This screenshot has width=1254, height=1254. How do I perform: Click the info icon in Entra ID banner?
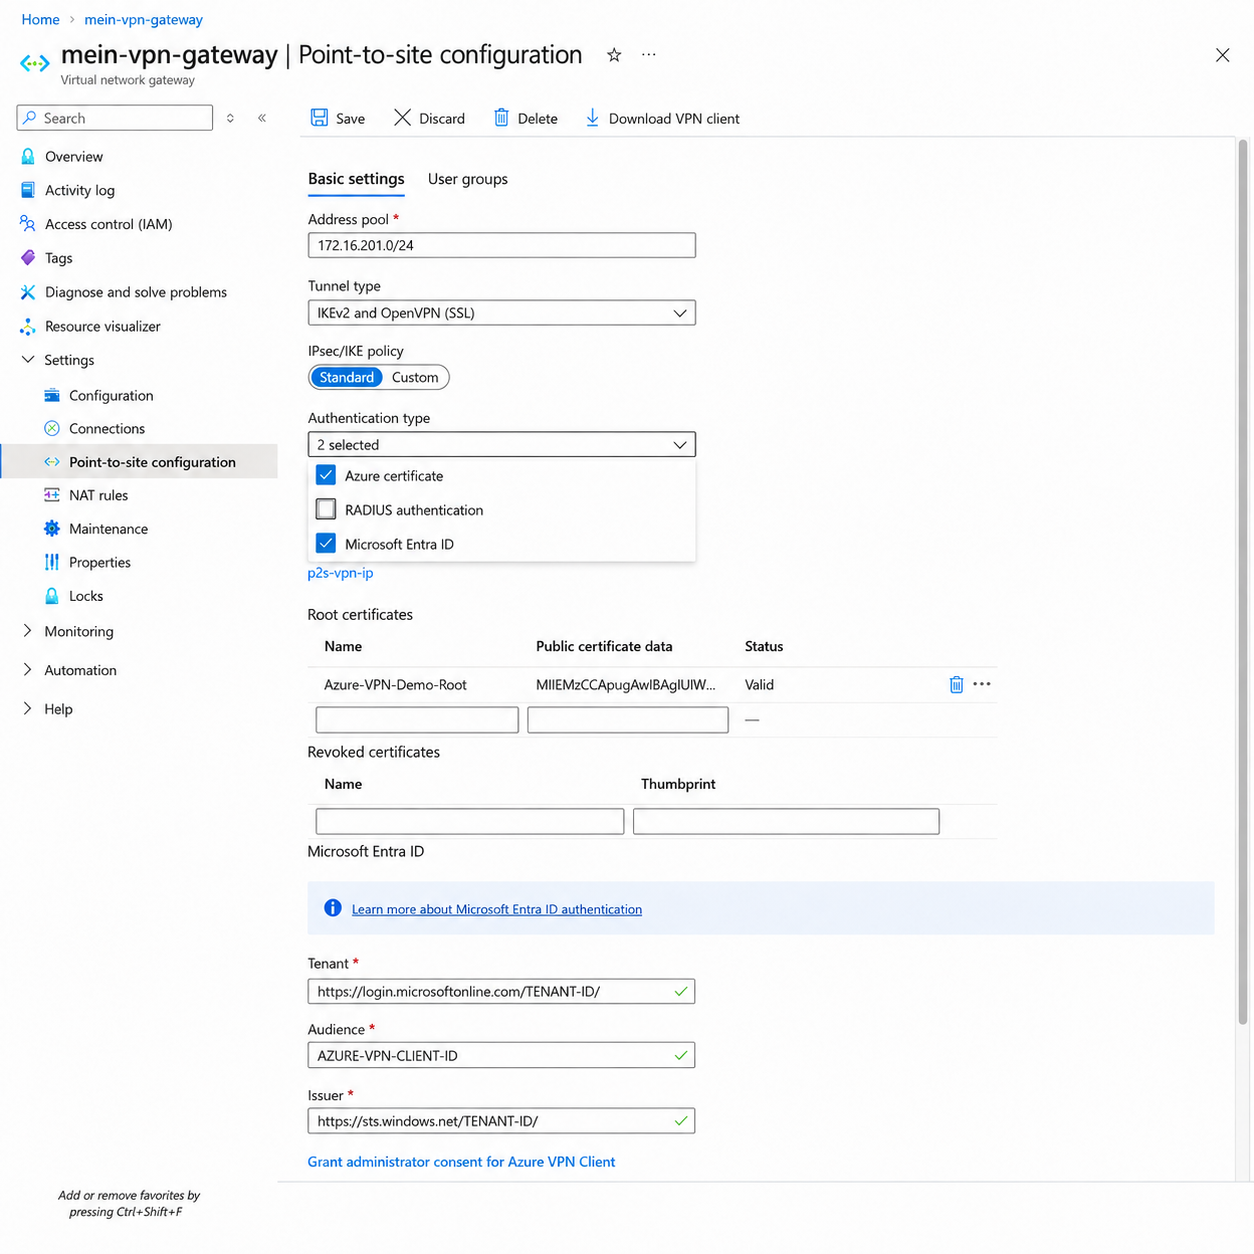[x=333, y=908]
